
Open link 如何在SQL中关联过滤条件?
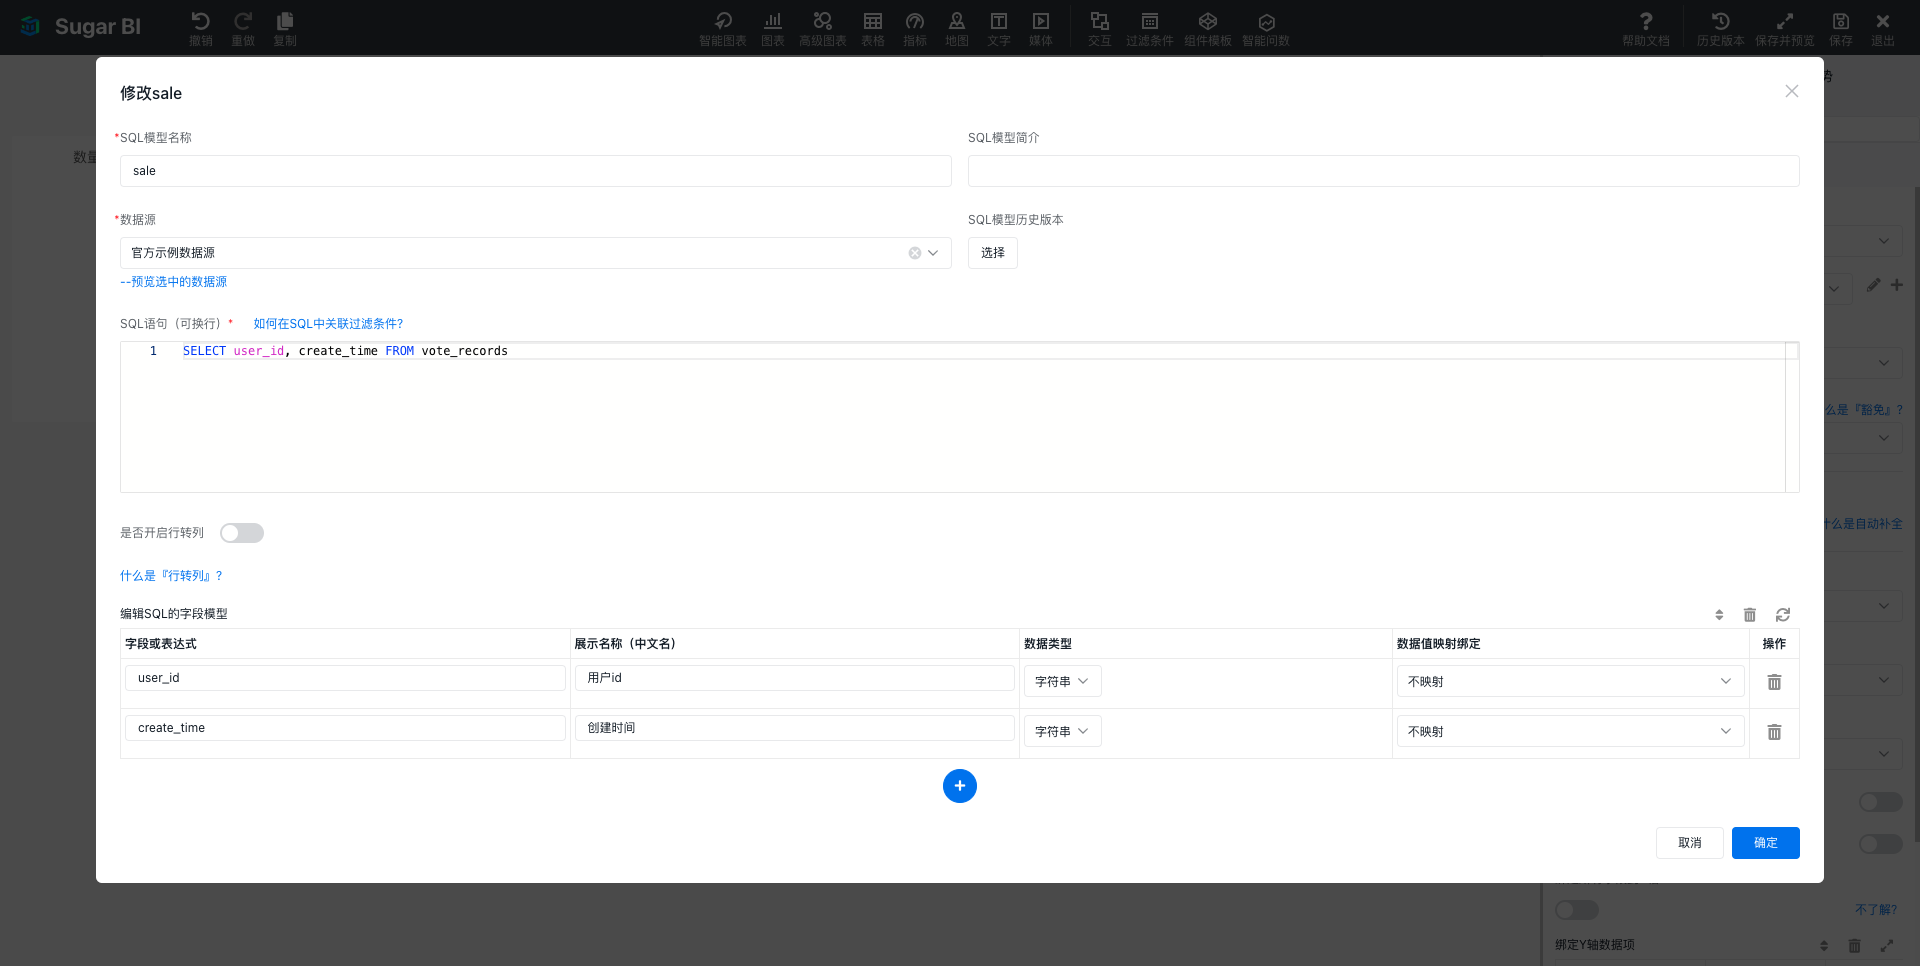(328, 324)
